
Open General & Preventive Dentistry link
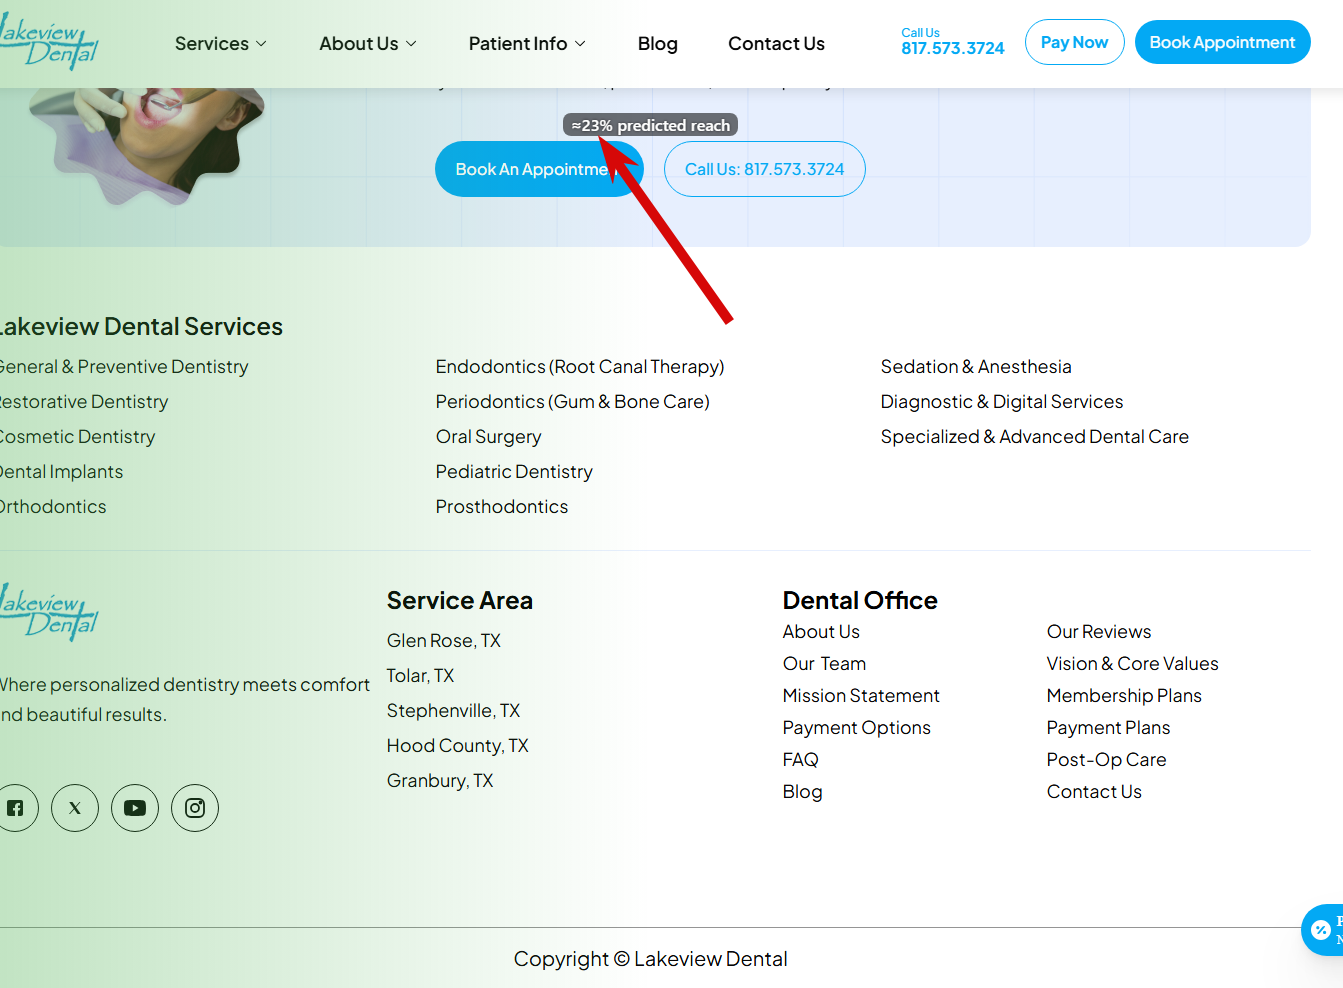[x=123, y=367]
